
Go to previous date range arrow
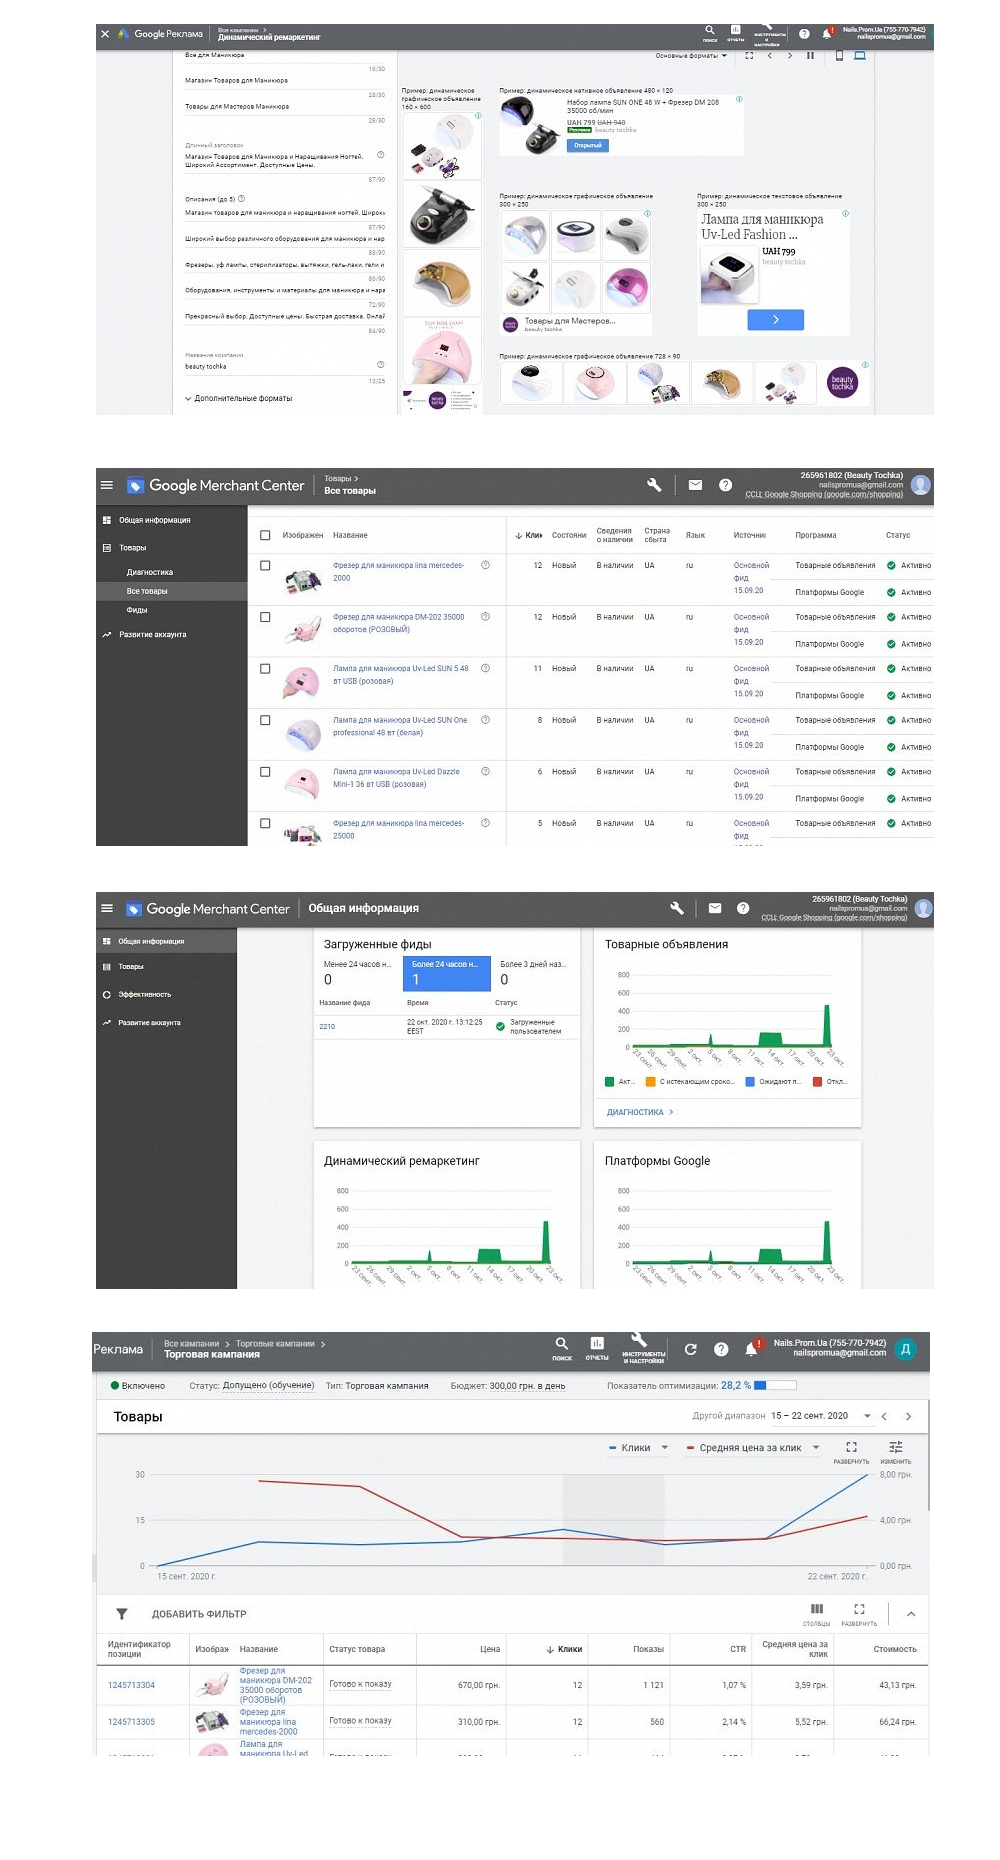[884, 1416]
